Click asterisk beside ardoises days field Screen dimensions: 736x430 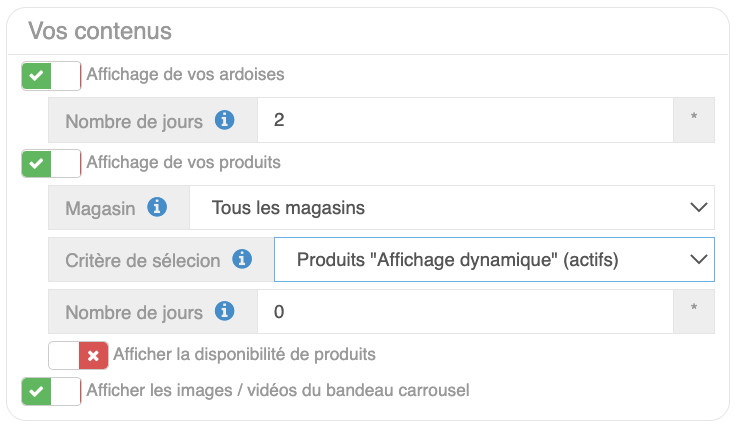tap(694, 121)
